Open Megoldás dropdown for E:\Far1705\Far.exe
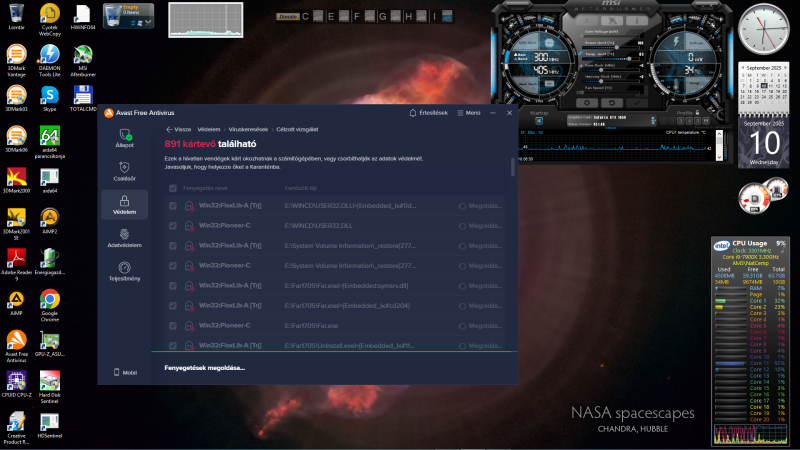This screenshot has width=800, height=450. tap(480, 326)
